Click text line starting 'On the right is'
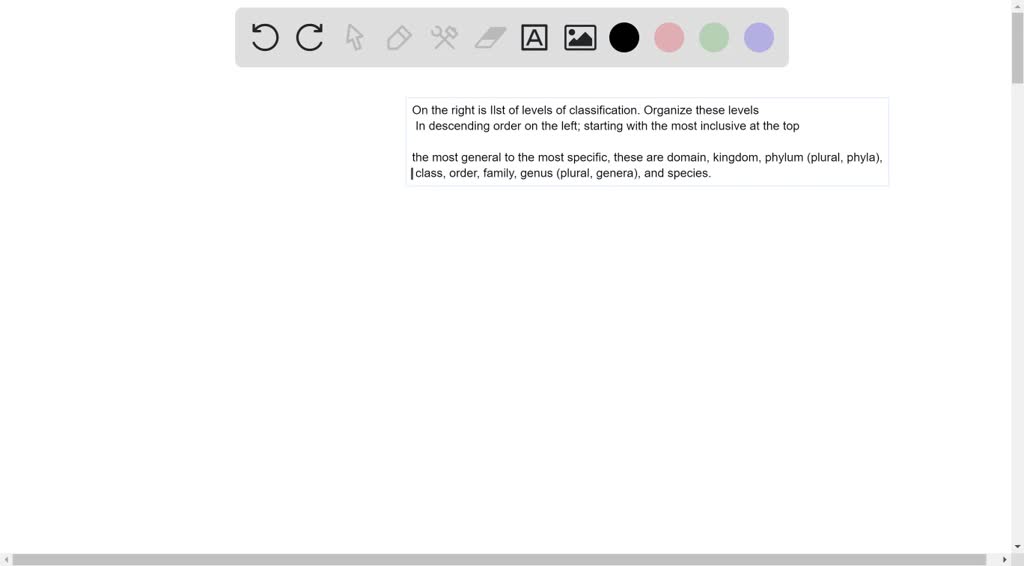The image size is (1024, 566). pyautogui.click(x=585, y=110)
